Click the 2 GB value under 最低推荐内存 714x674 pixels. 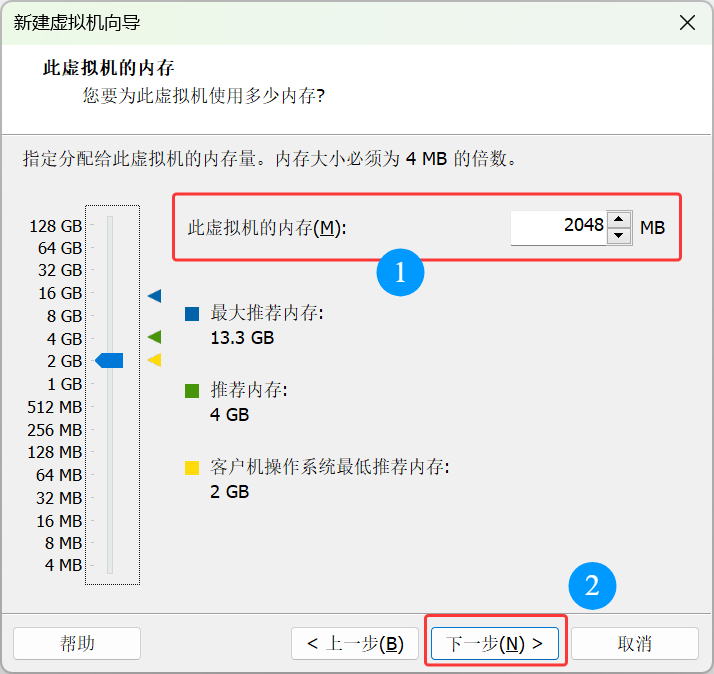point(230,492)
